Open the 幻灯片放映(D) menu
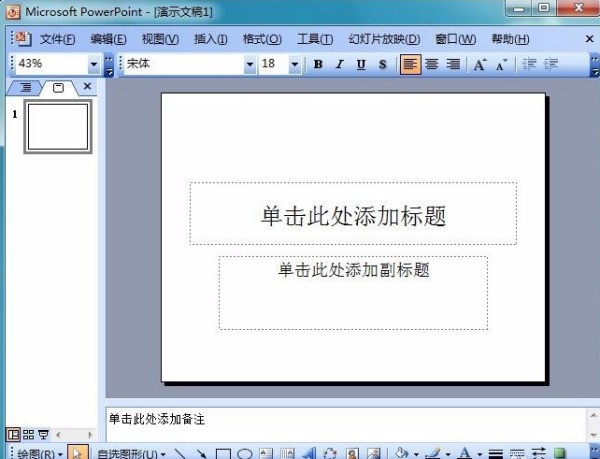 384,39
